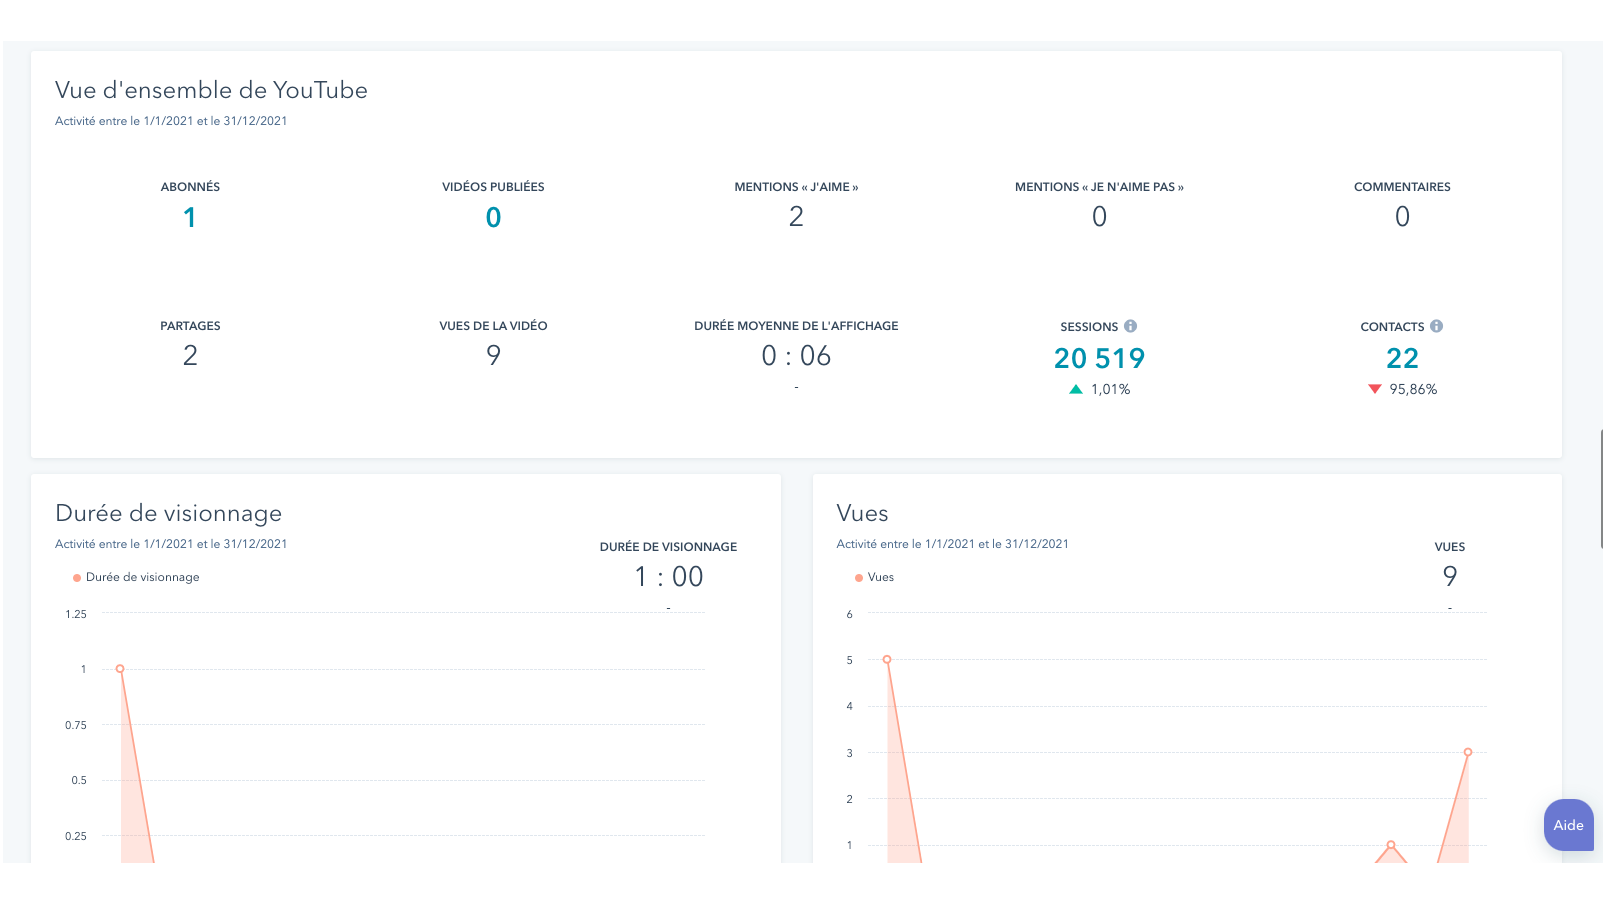Click the Contacts value 22
The height and width of the screenshot is (904, 1607).
tap(1402, 358)
